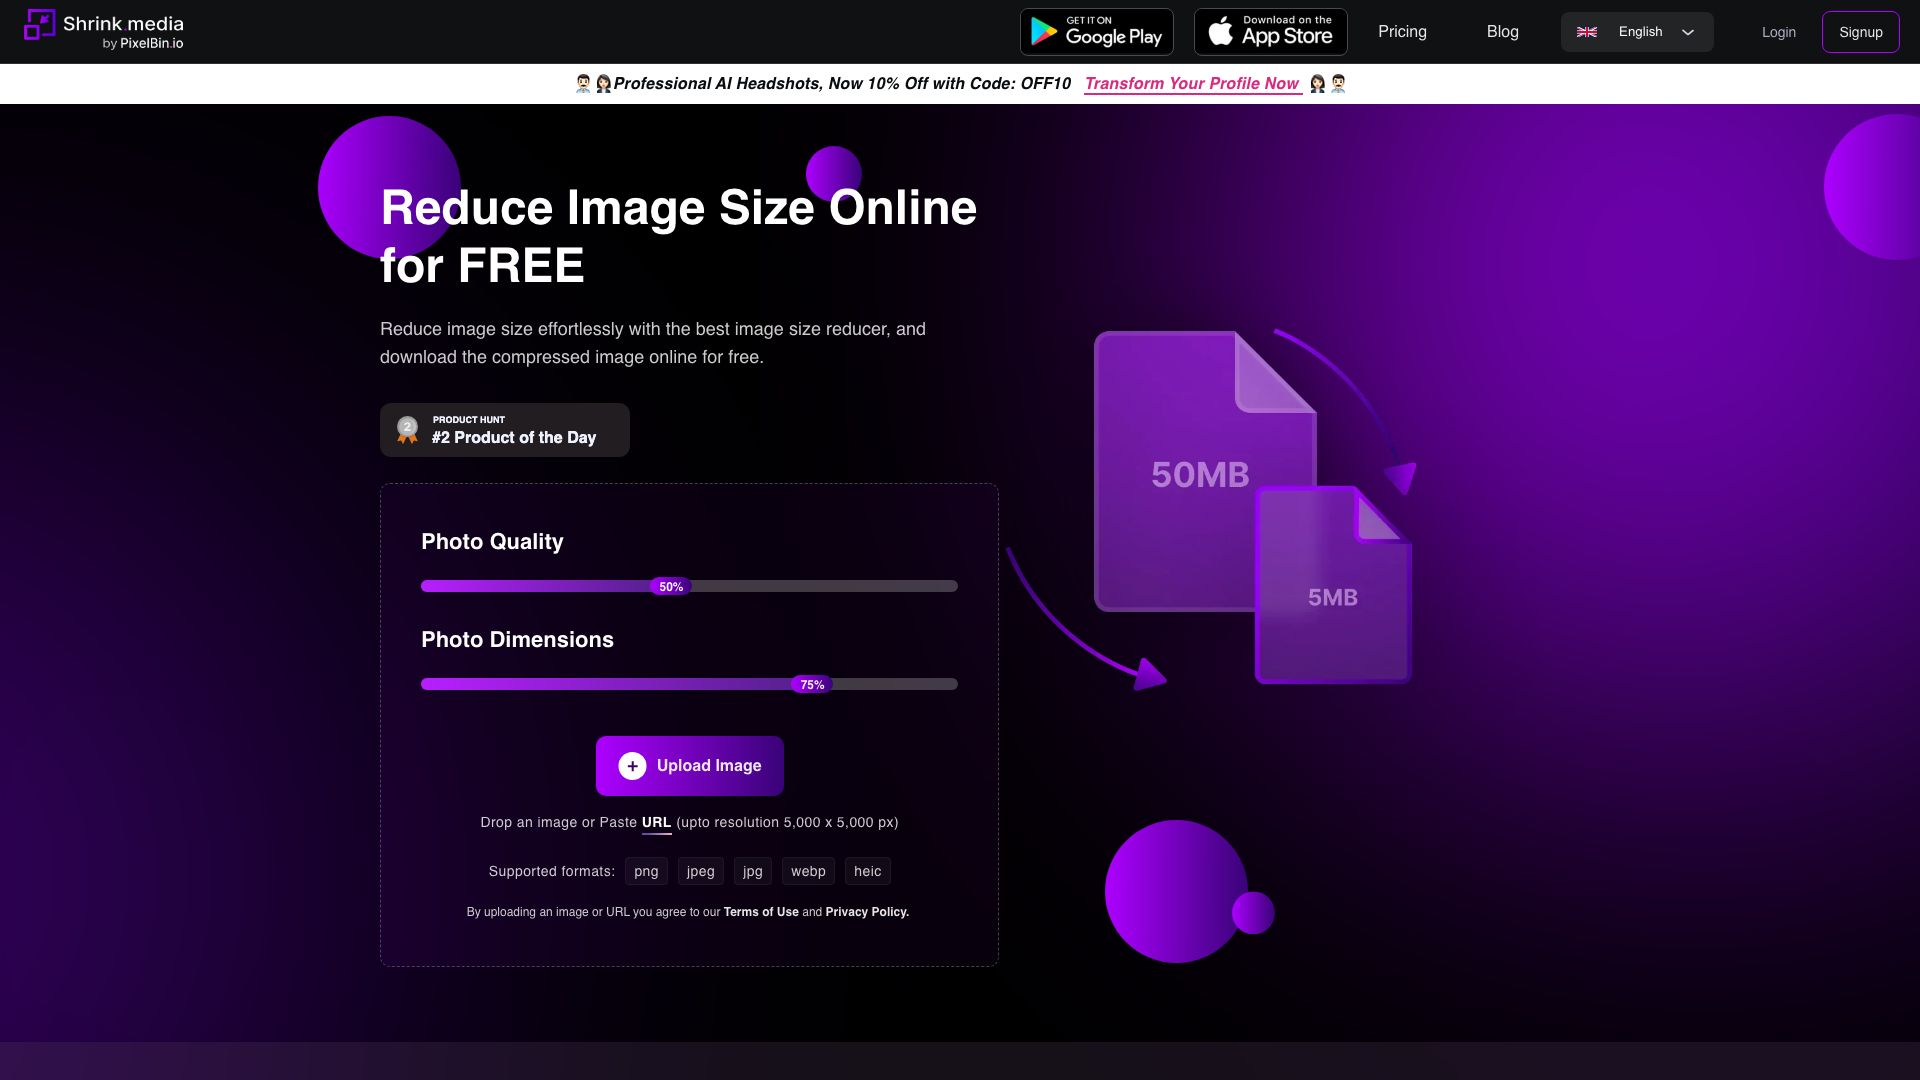Select the jpg format chip
This screenshot has height=1080, width=1920.
752,871
